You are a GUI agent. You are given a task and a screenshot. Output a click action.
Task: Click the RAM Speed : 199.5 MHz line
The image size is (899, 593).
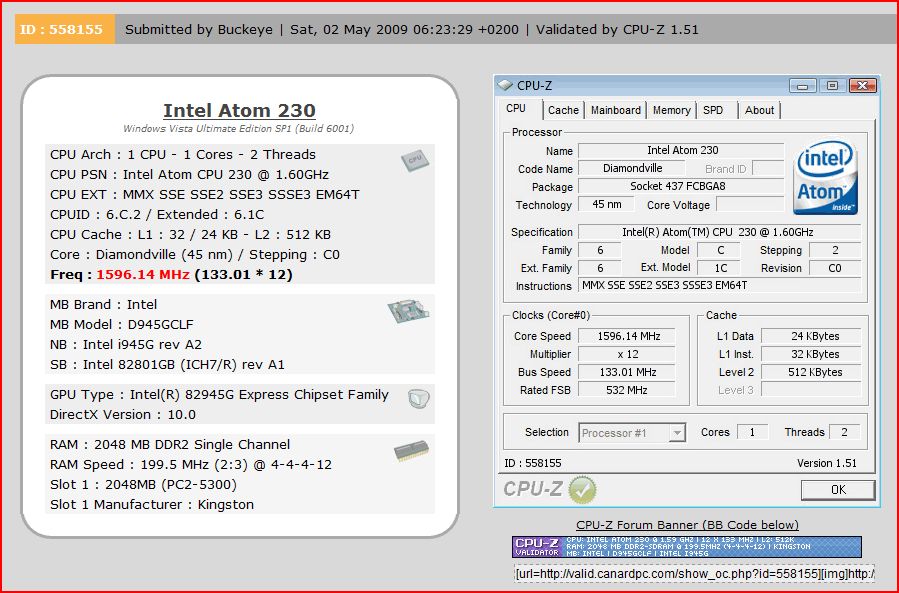click(191, 465)
